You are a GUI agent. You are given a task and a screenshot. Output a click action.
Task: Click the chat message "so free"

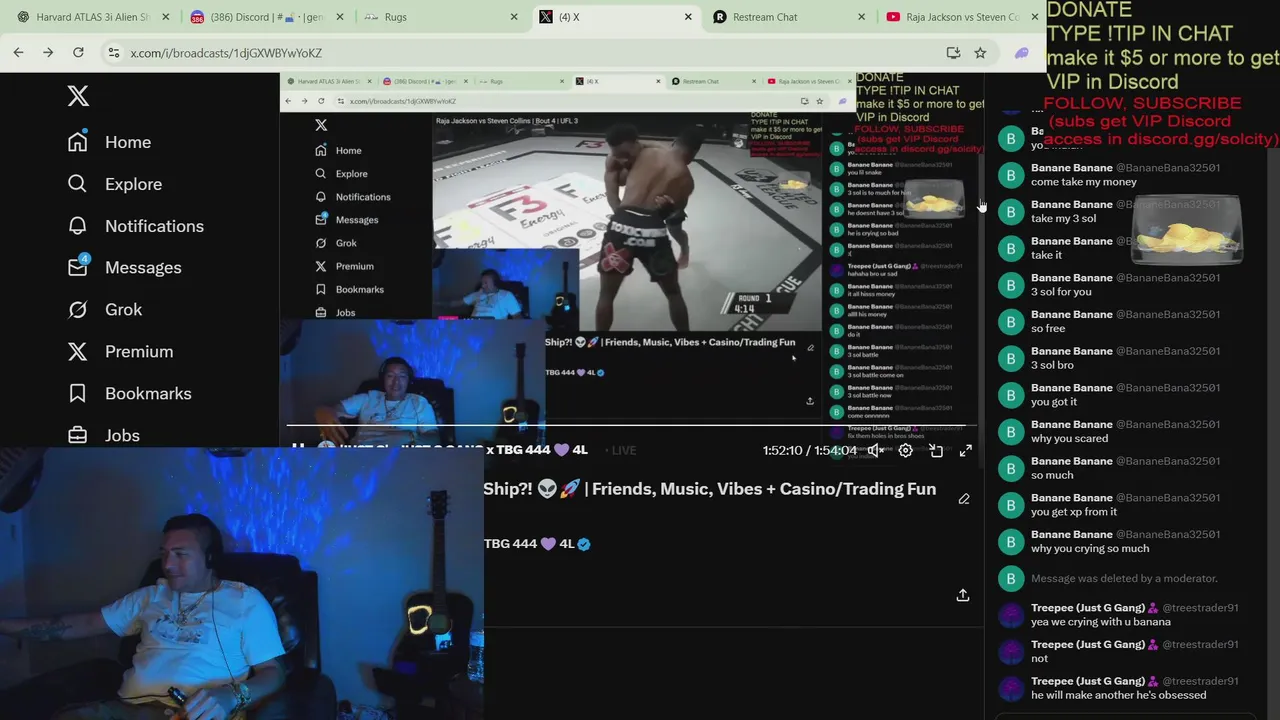[x=1048, y=328]
